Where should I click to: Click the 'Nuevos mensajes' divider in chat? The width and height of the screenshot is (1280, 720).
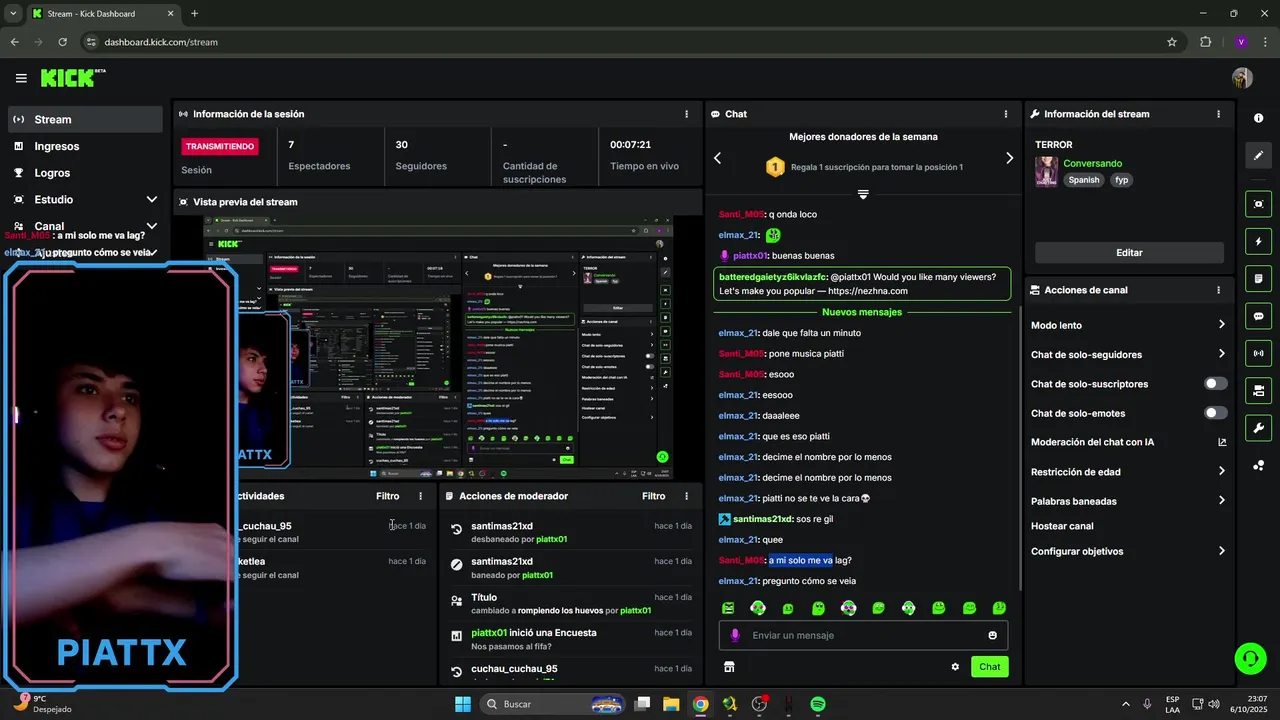(862, 312)
